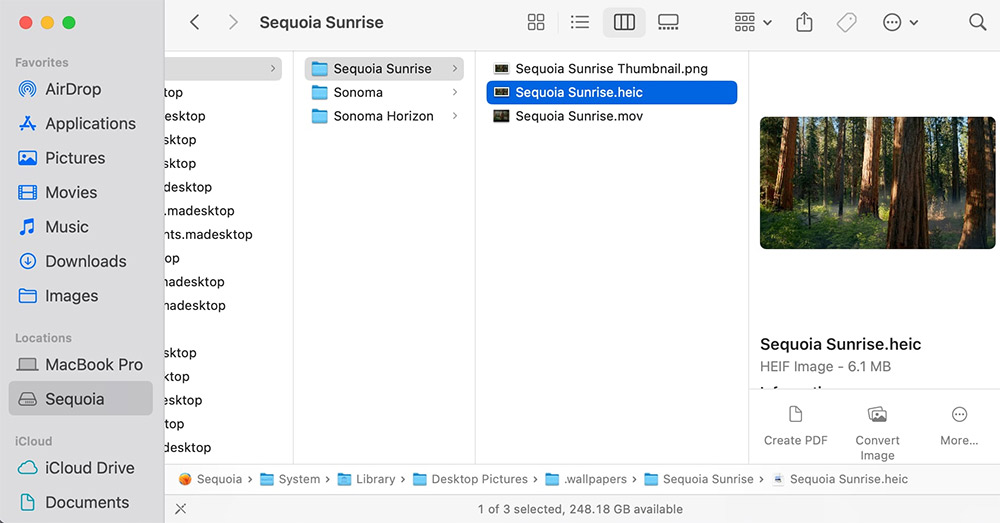Click the X icon in status bar
1000x523 pixels.
point(181,509)
